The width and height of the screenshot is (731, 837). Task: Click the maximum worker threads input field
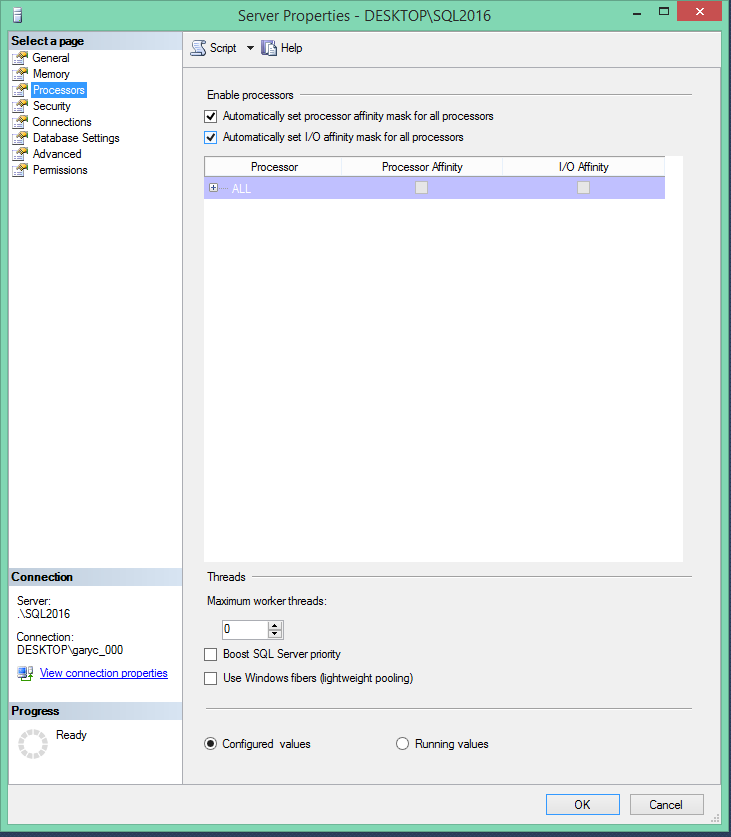[x=245, y=630]
